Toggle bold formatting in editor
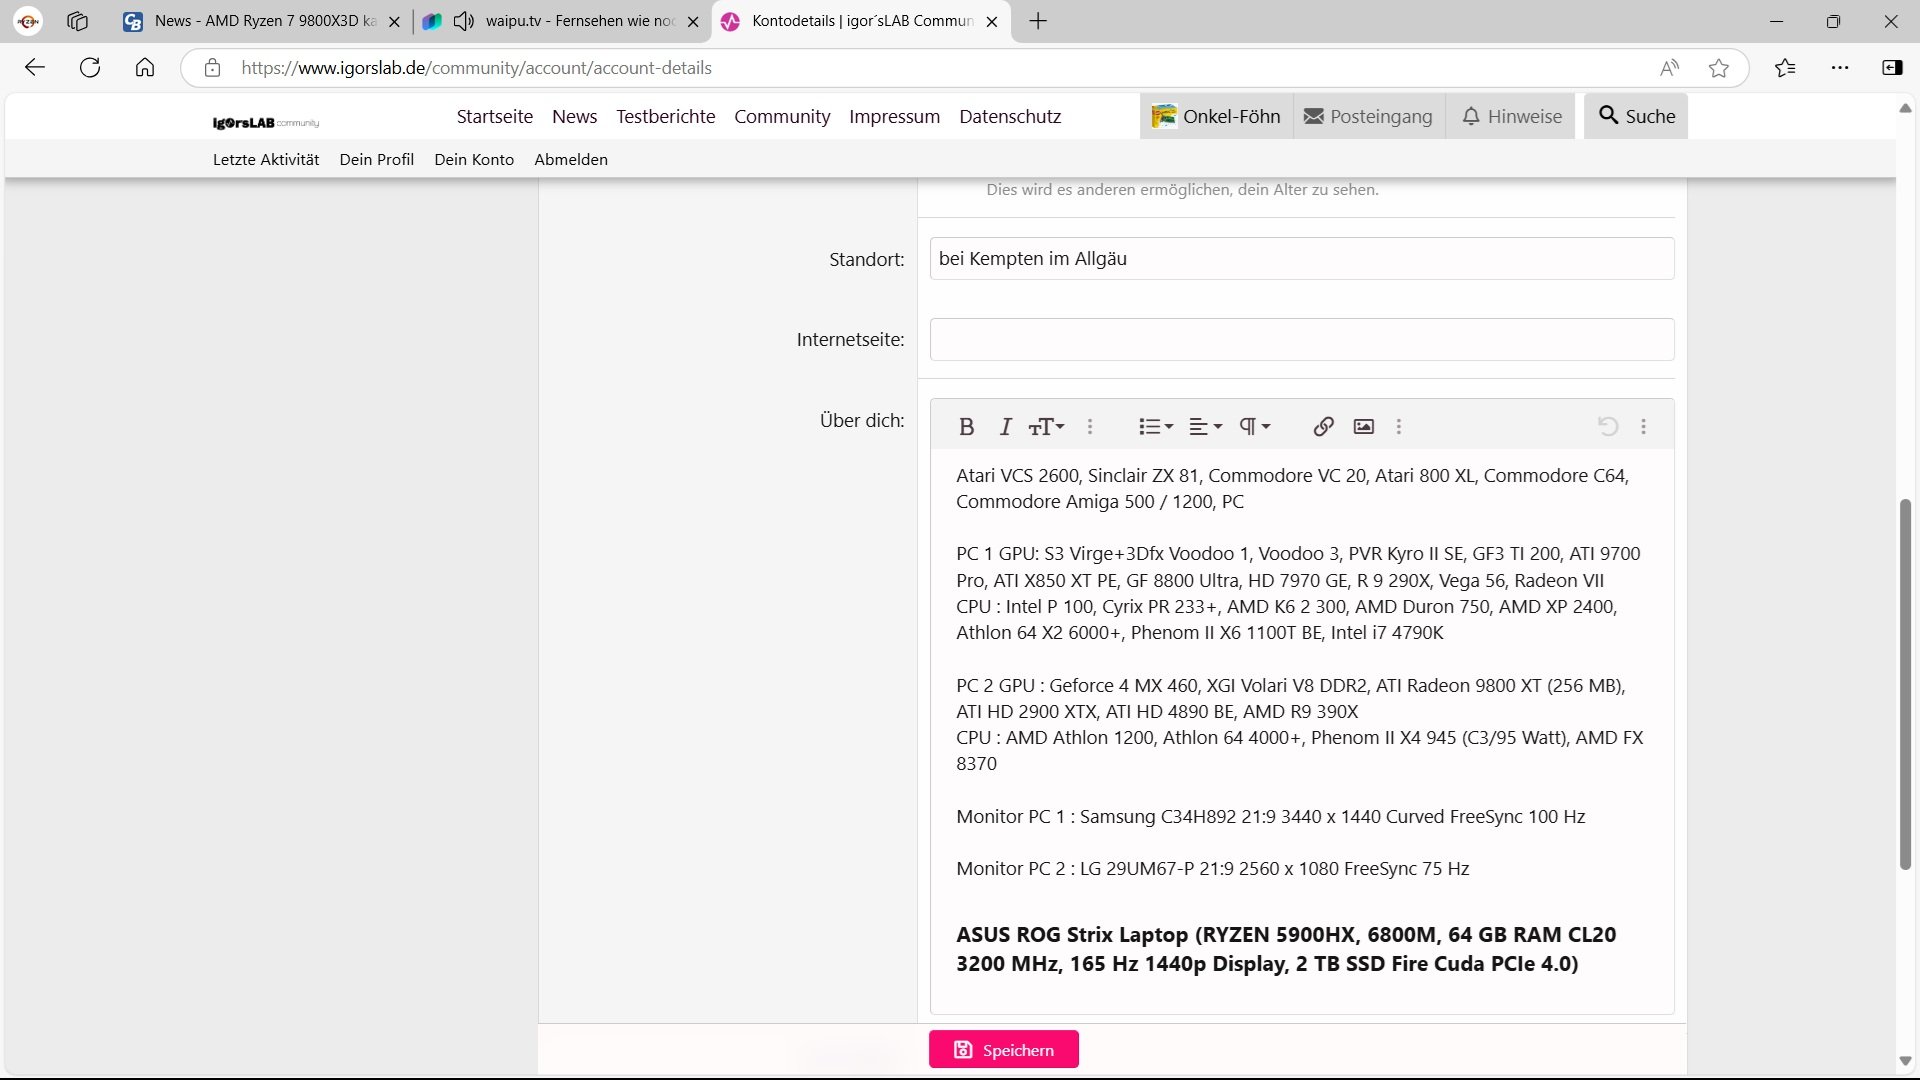 [x=966, y=427]
